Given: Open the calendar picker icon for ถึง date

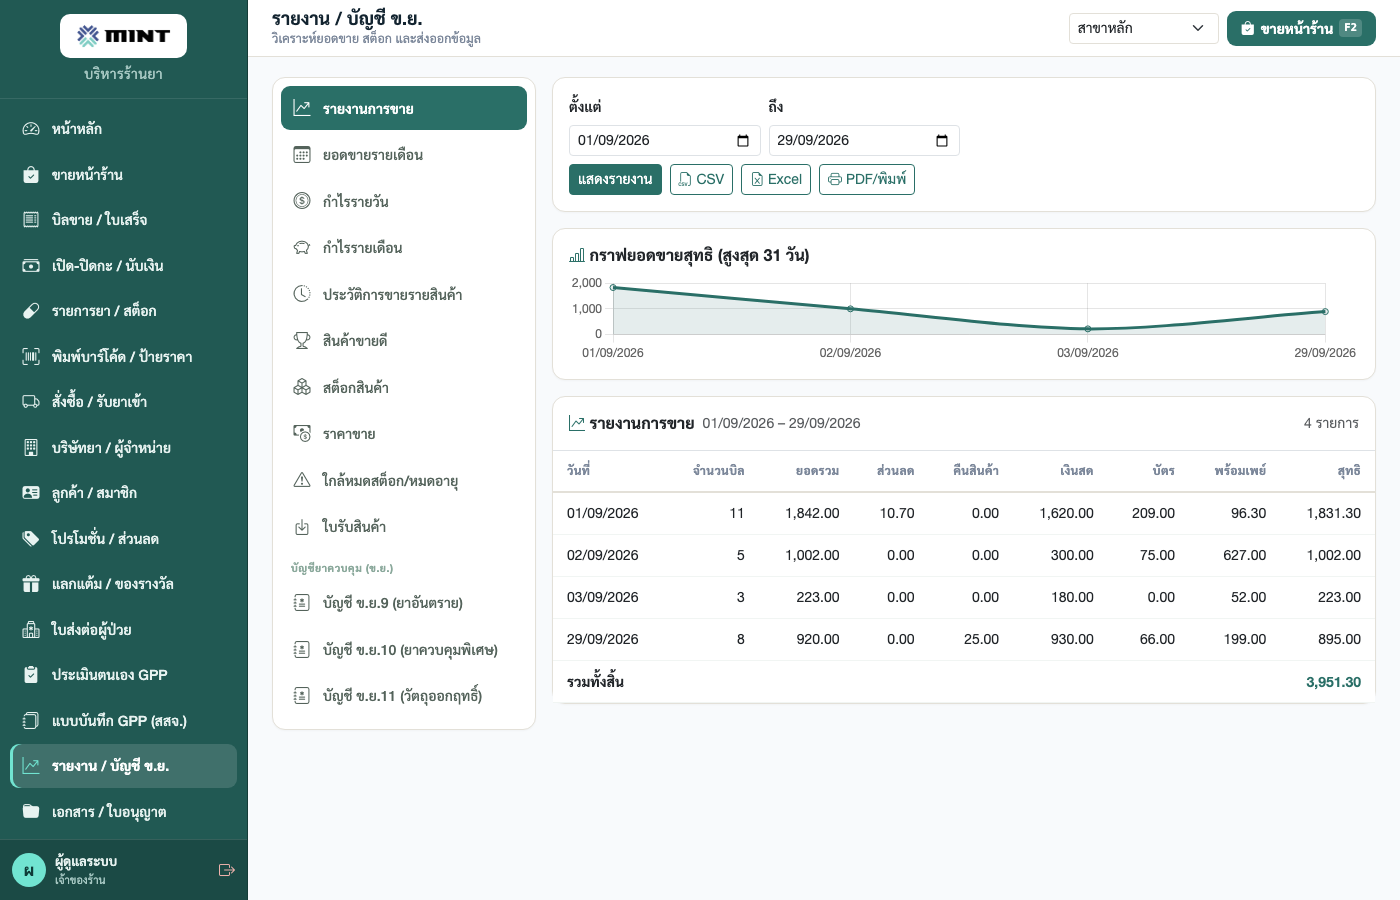Looking at the screenshot, I should [942, 141].
